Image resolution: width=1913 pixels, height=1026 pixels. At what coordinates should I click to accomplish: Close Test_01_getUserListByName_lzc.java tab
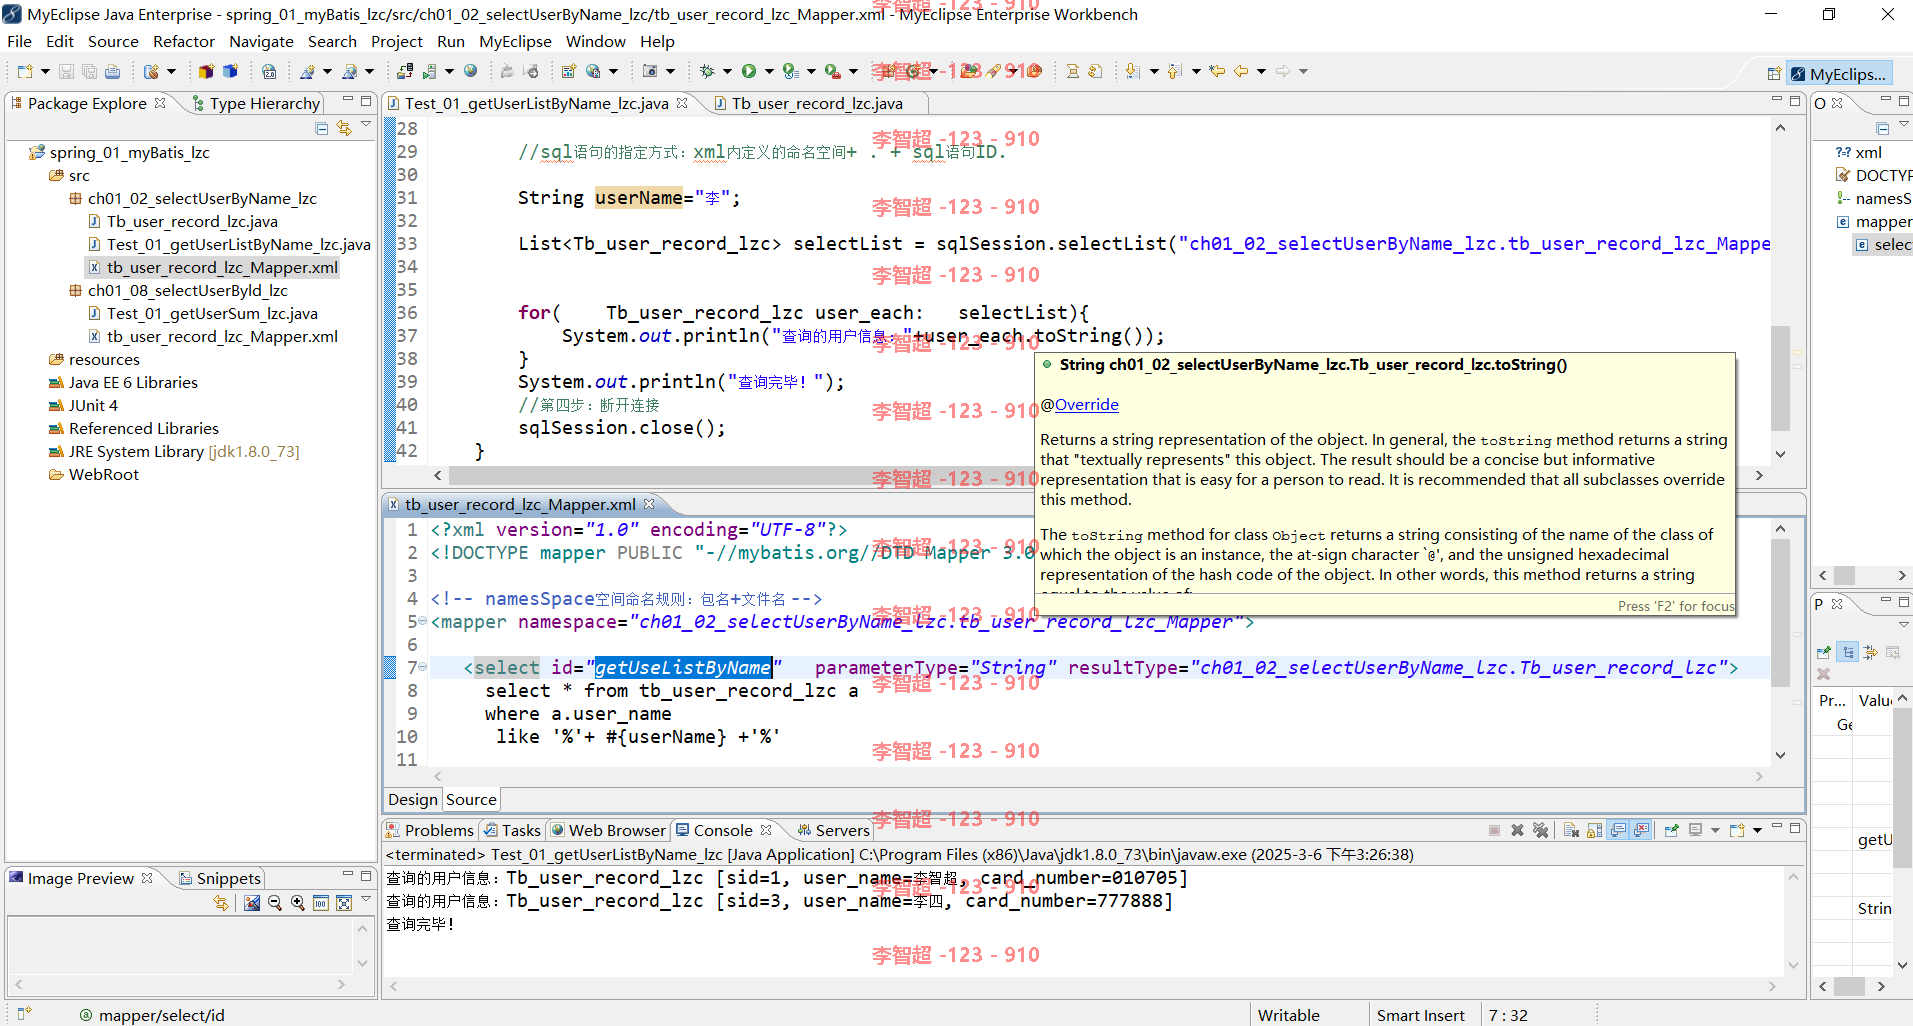[x=682, y=103]
